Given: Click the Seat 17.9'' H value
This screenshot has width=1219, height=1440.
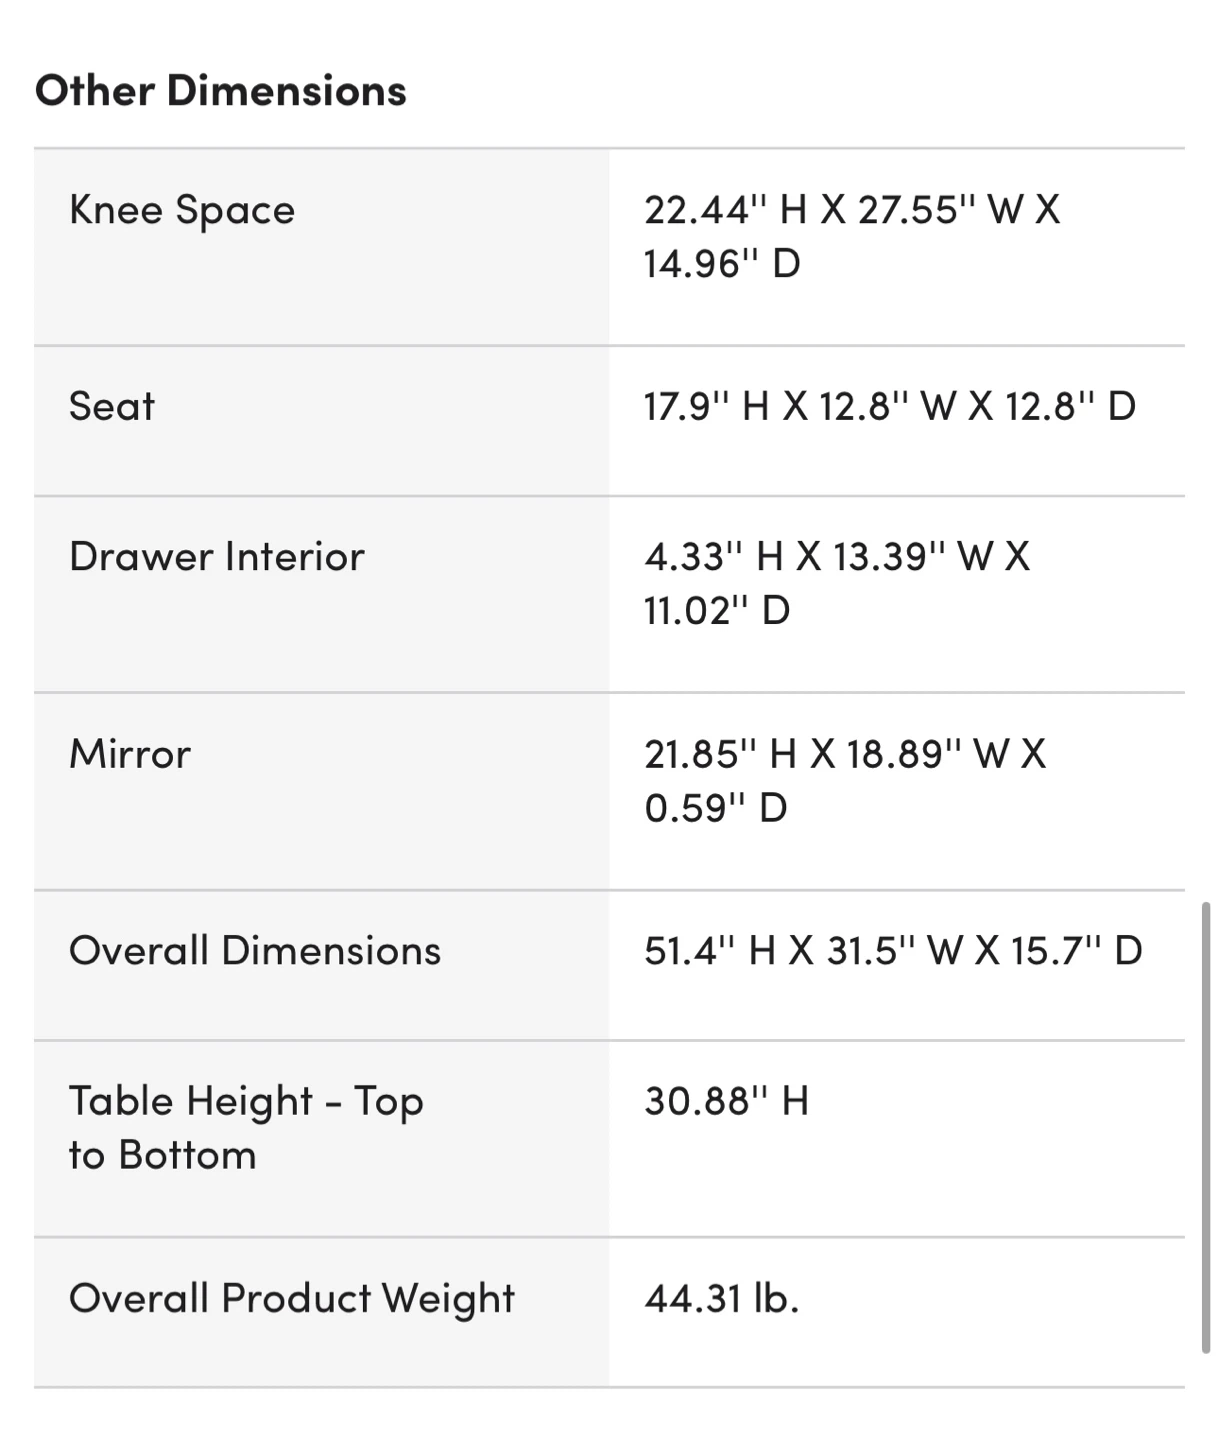Looking at the screenshot, I should pos(890,406).
